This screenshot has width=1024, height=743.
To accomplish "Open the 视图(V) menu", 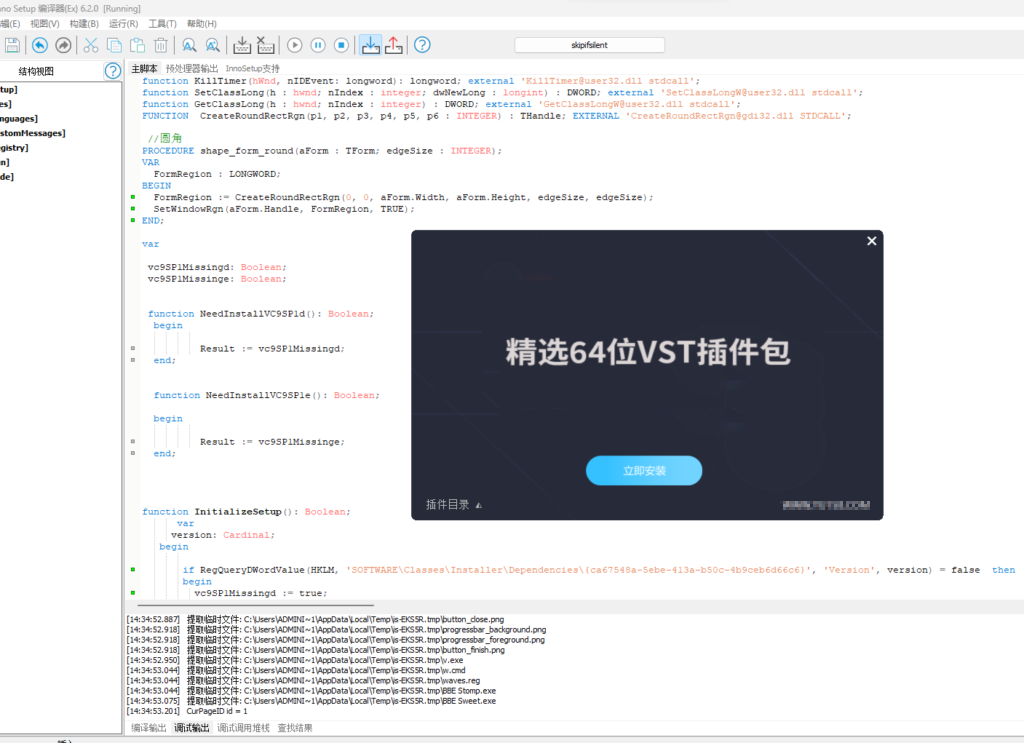I will (45, 23).
